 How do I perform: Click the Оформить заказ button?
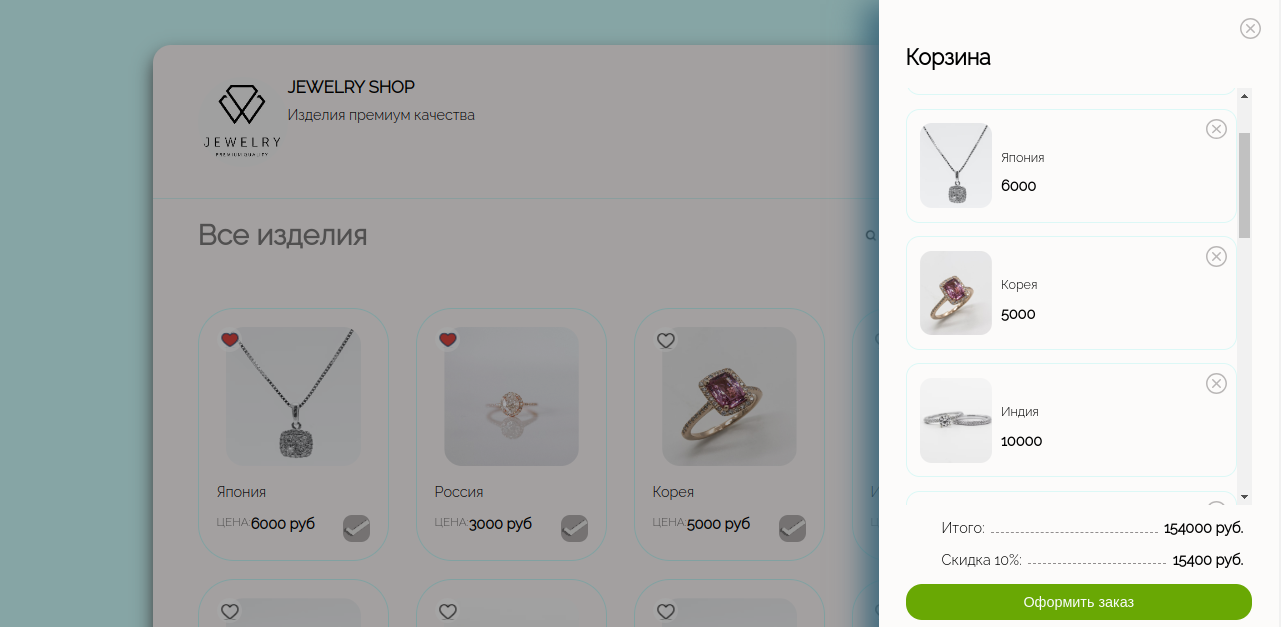coord(1078,602)
